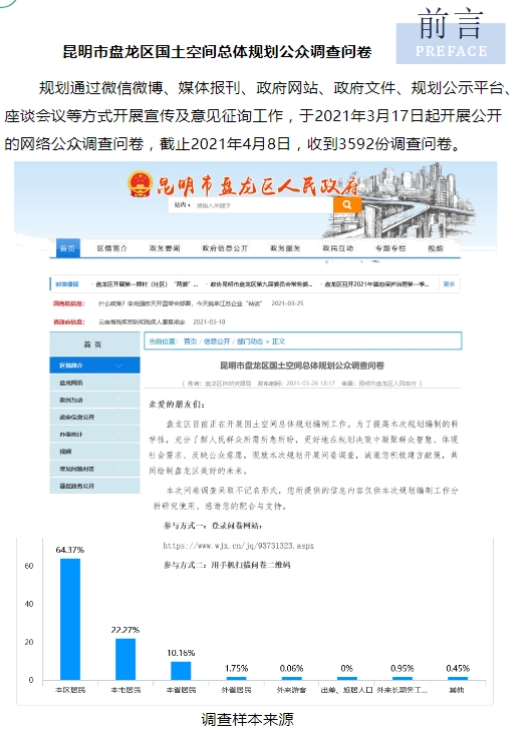Open the 区情简介 navigation tab
The image size is (514, 739).
click(x=112, y=248)
